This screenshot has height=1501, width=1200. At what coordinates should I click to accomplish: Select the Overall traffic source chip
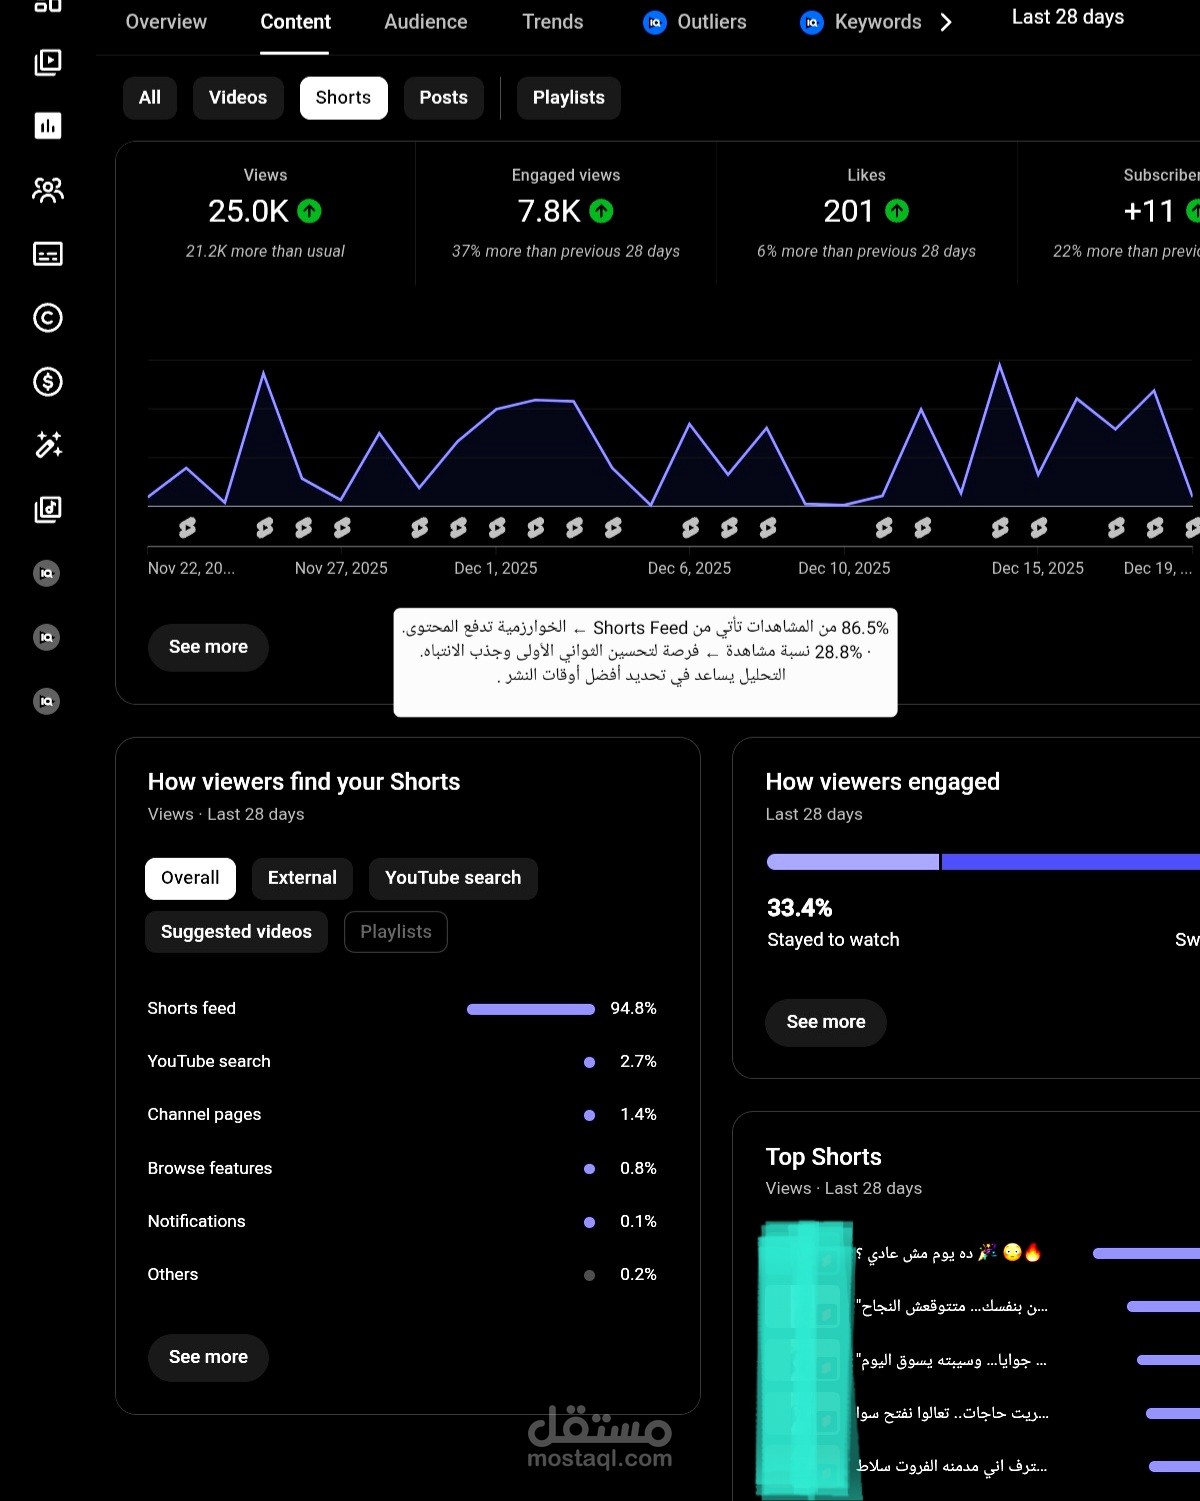point(190,878)
